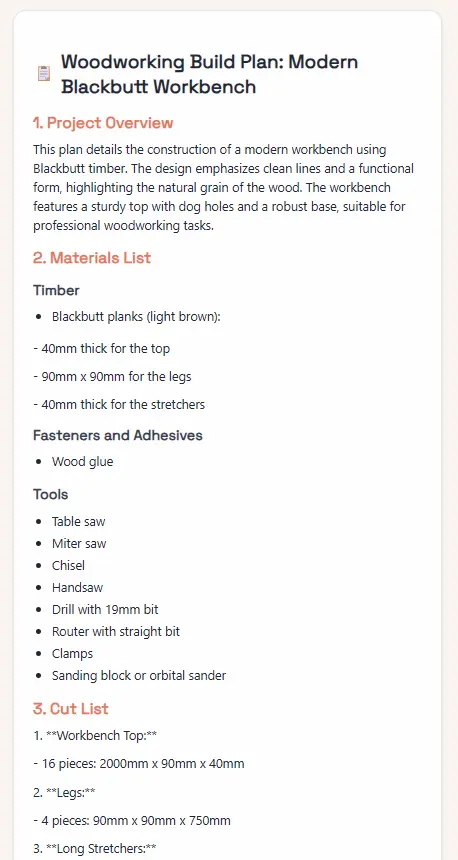Image resolution: width=458 pixels, height=860 pixels.
Task: Click the Router with straight bit item
Action: coord(116,632)
